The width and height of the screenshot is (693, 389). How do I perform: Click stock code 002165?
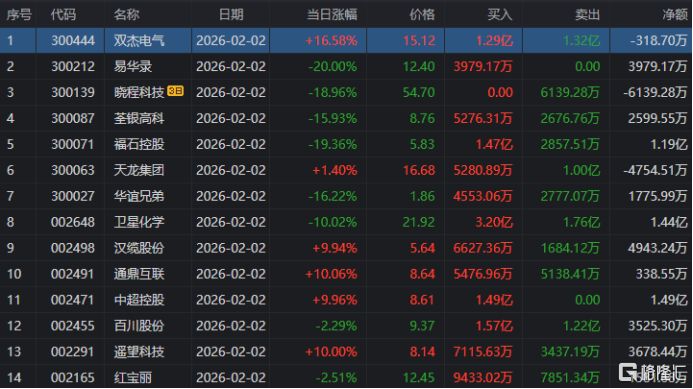[72, 378]
